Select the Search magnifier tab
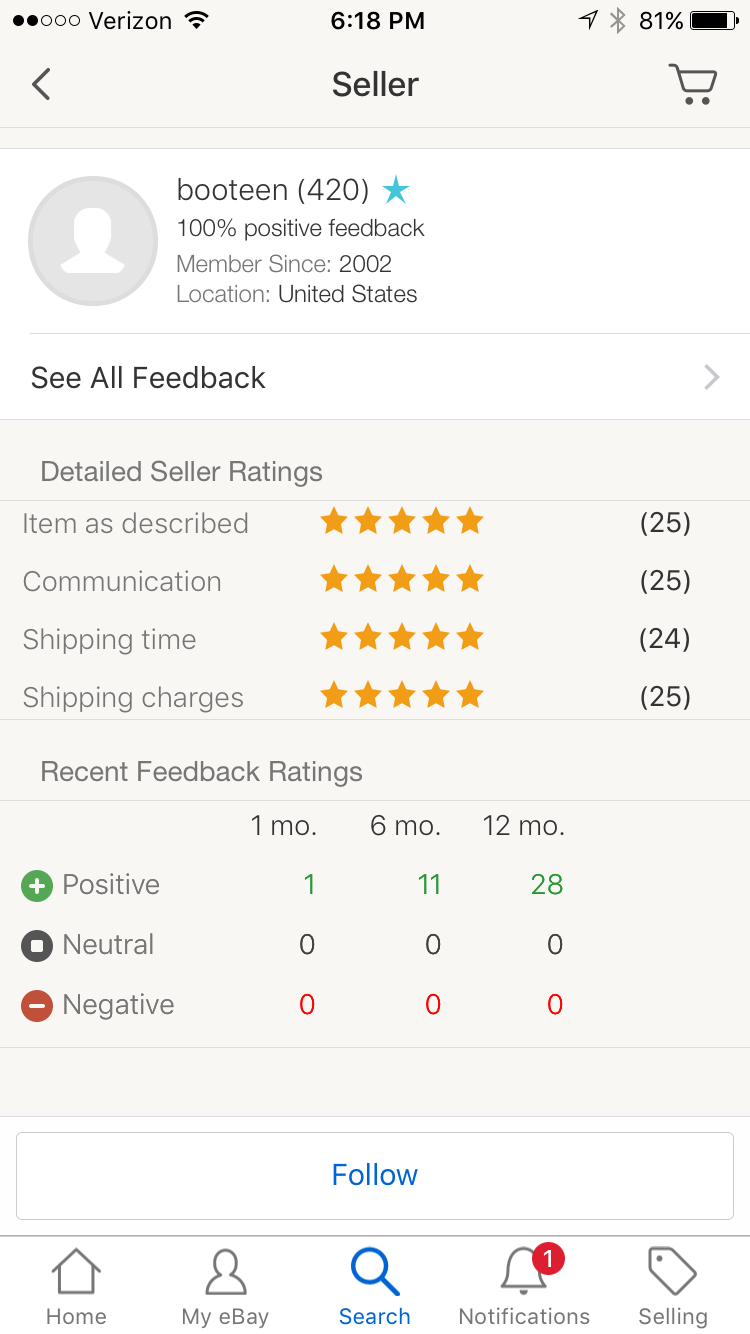Viewport: 750px width, 1334px height. click(375, 1287)
